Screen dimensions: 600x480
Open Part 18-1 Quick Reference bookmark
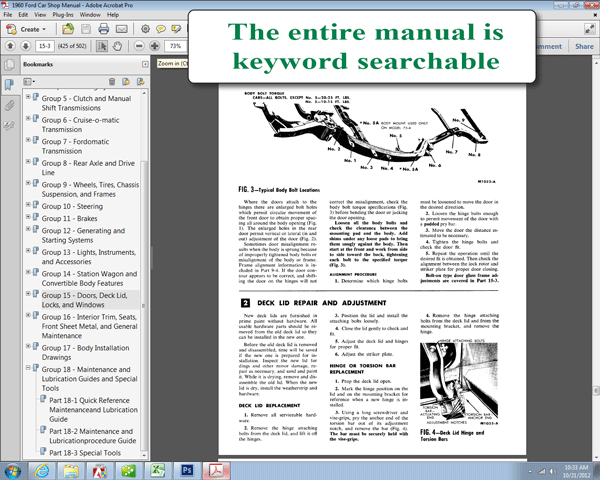pos(93,410)
